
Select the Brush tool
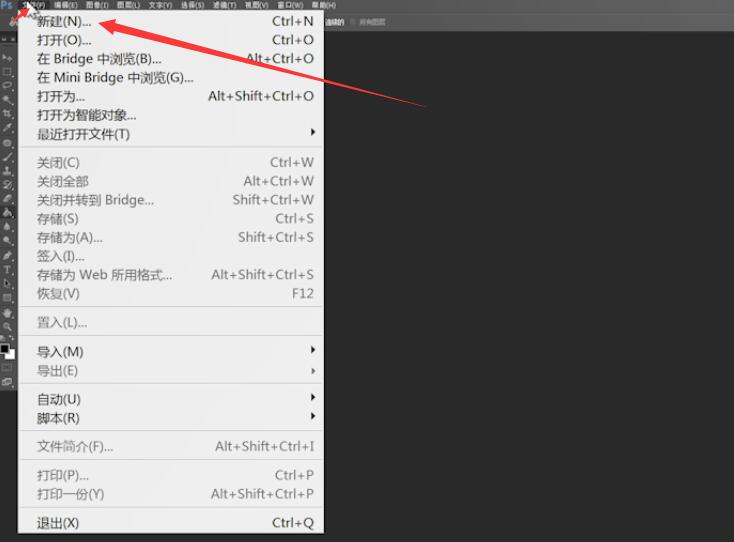[7, 157]
